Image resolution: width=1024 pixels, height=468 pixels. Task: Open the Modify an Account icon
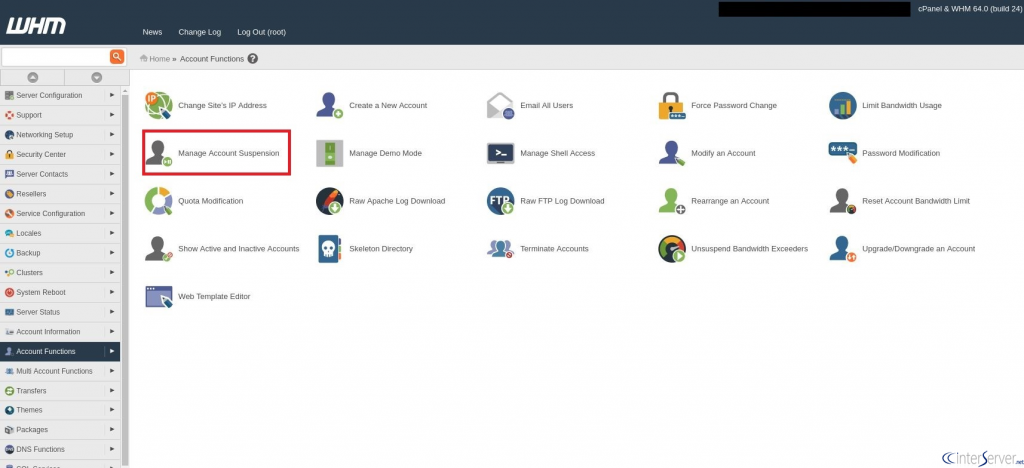tap(671, 153)
